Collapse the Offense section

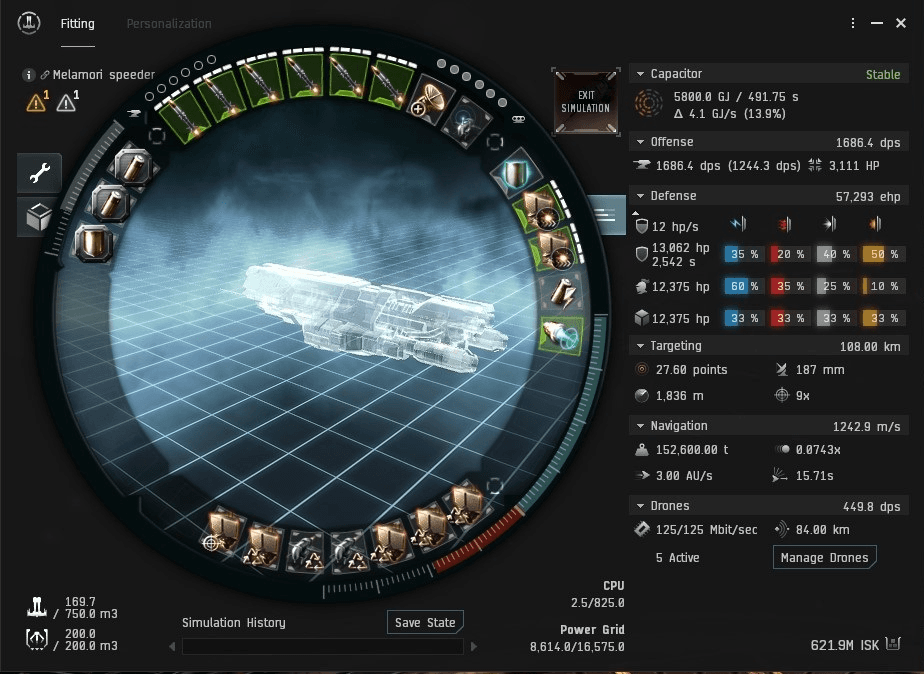[x=640, y=142]
